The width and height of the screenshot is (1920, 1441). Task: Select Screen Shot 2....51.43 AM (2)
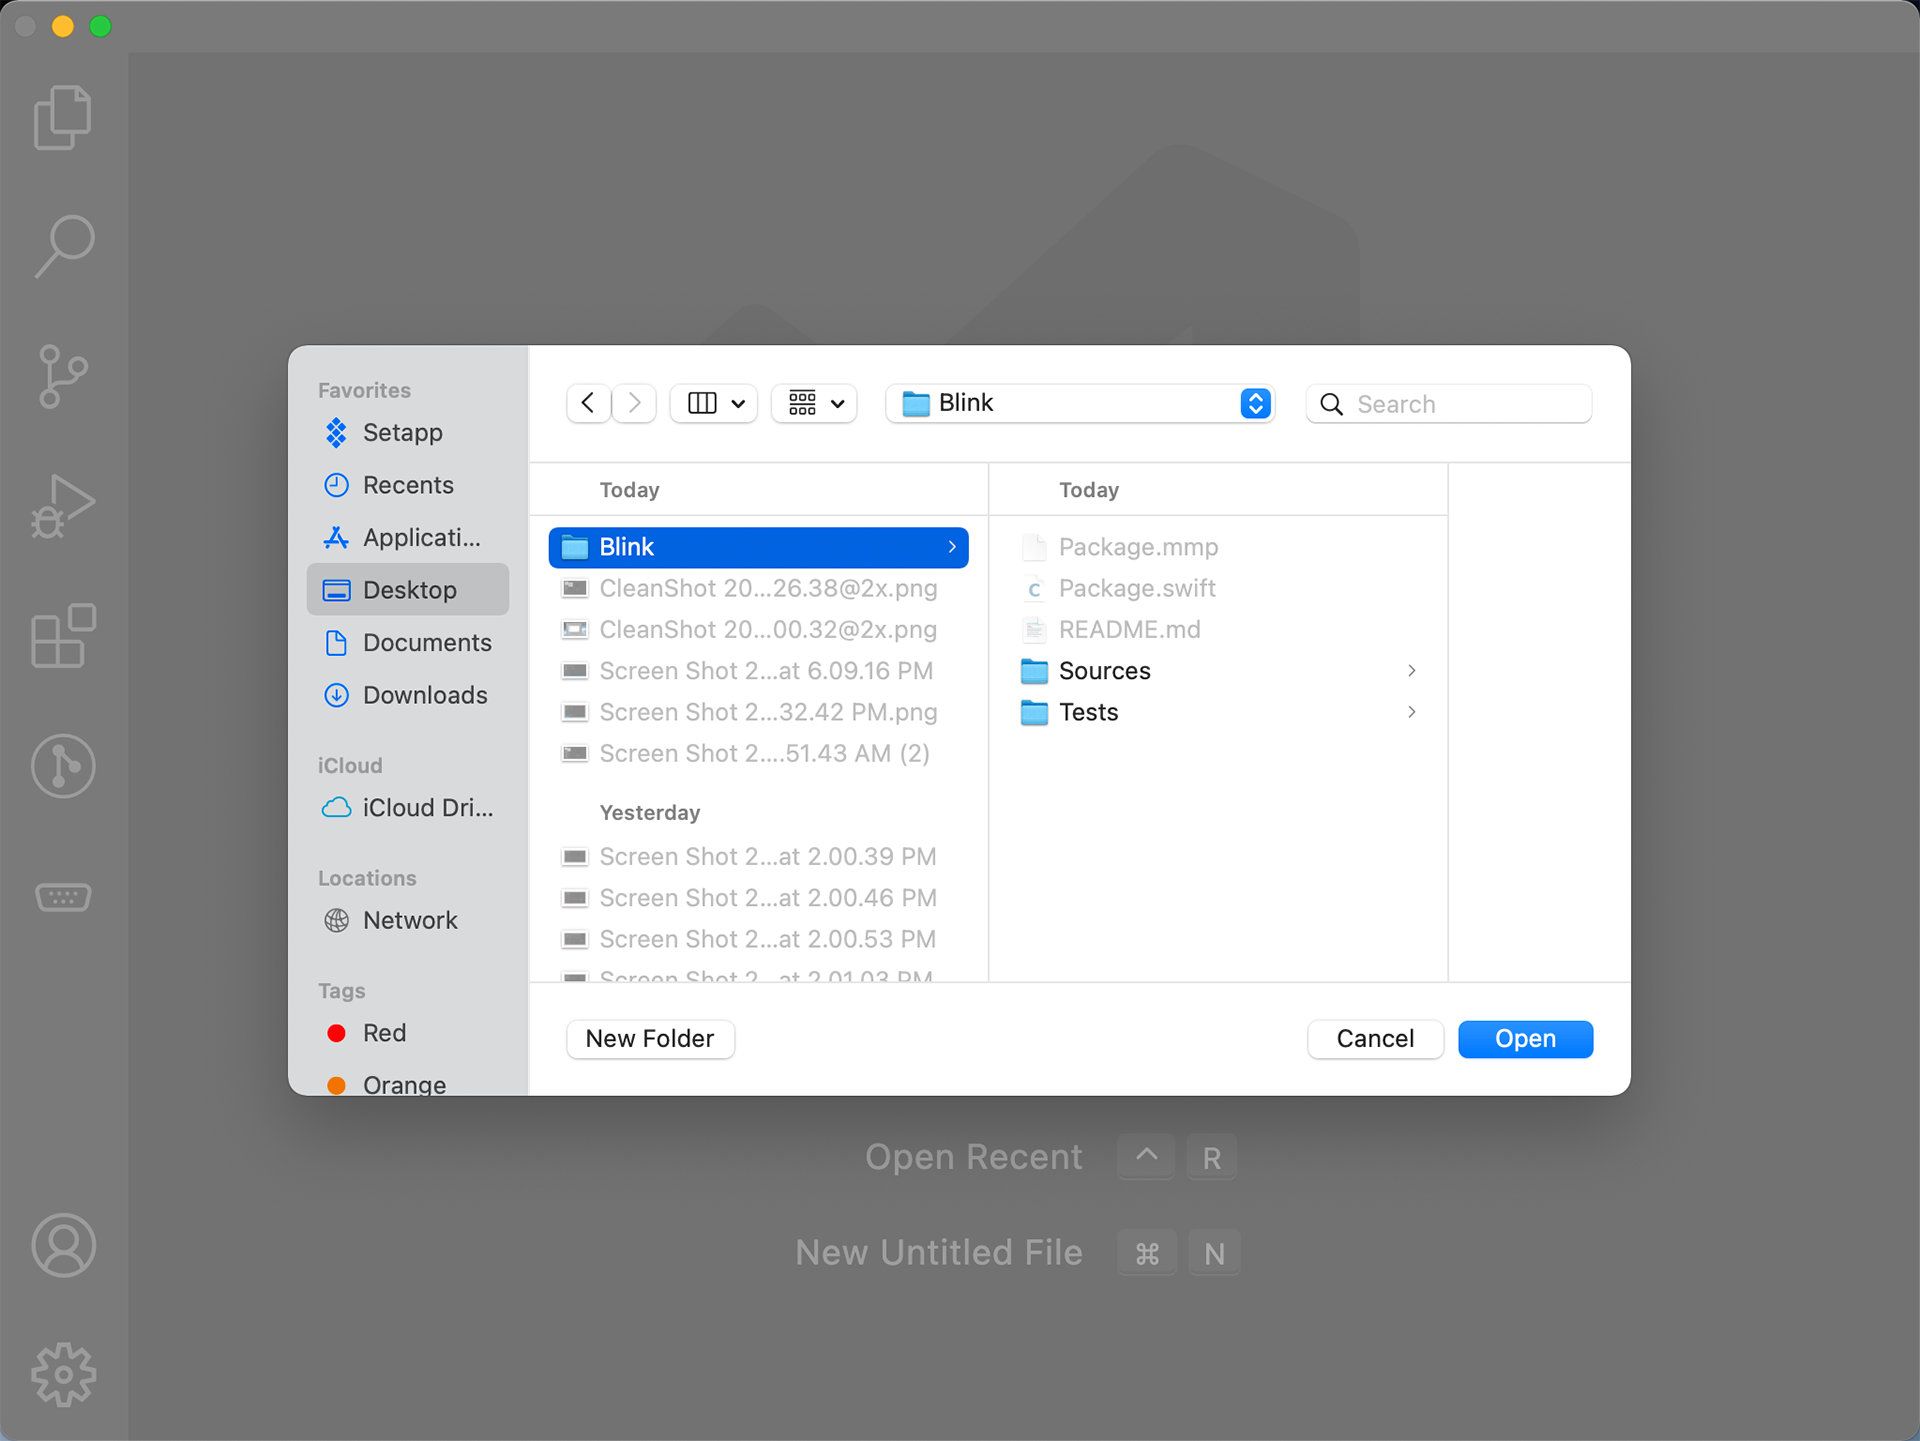click(758, 754)
